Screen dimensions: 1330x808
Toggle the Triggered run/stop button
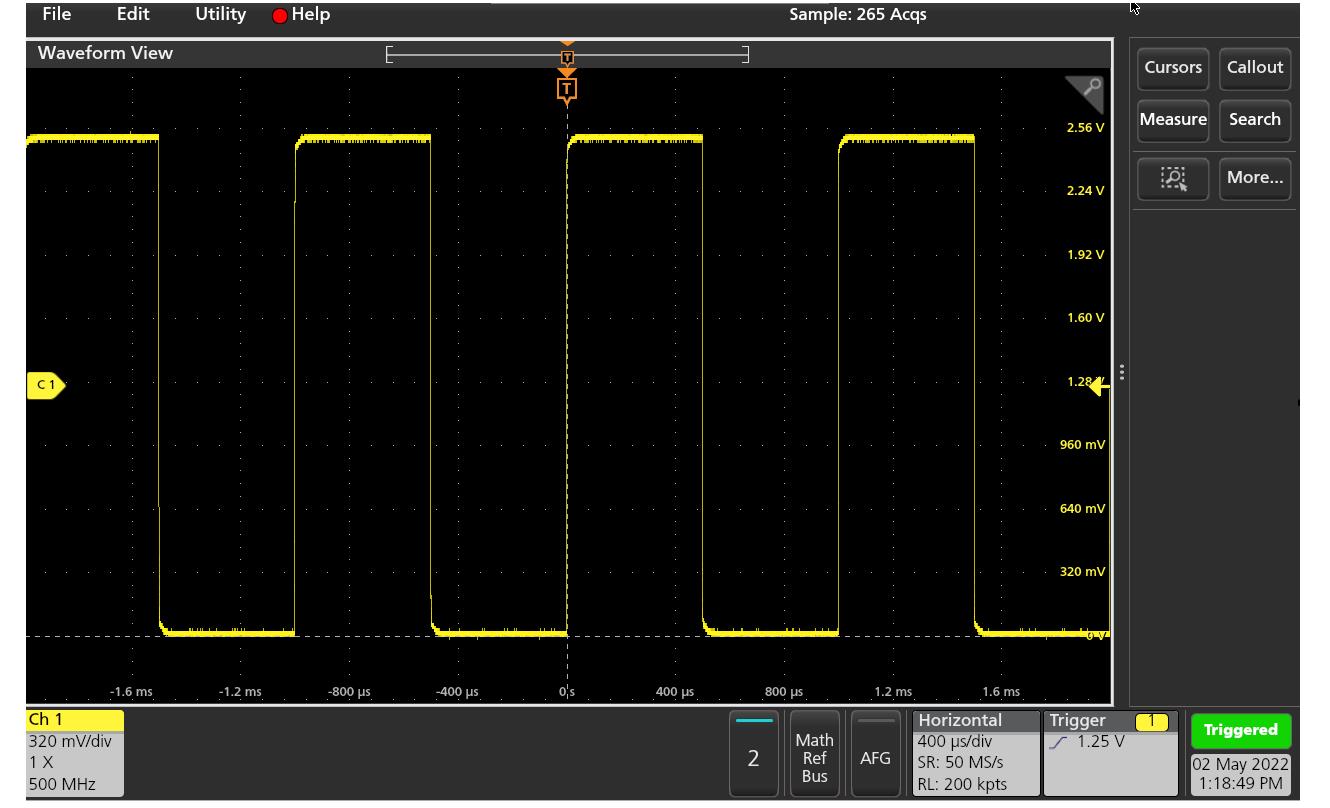[1240, 730]
